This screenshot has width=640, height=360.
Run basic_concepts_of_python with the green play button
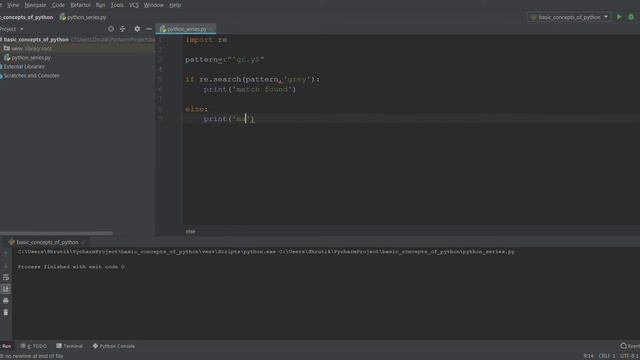click(x=619, y=17)
